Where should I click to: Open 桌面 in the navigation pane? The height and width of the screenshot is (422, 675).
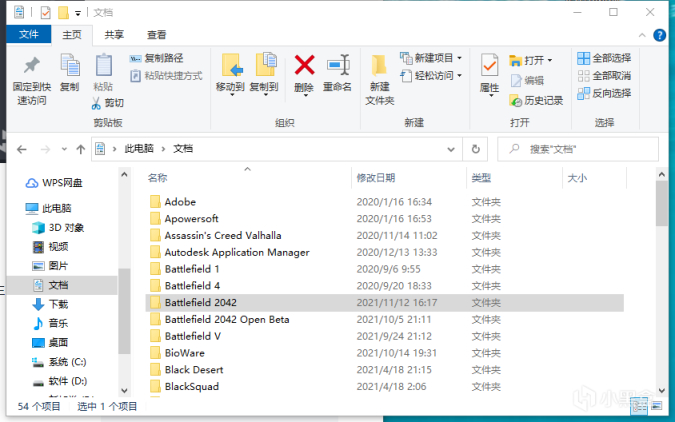point(50,342)
